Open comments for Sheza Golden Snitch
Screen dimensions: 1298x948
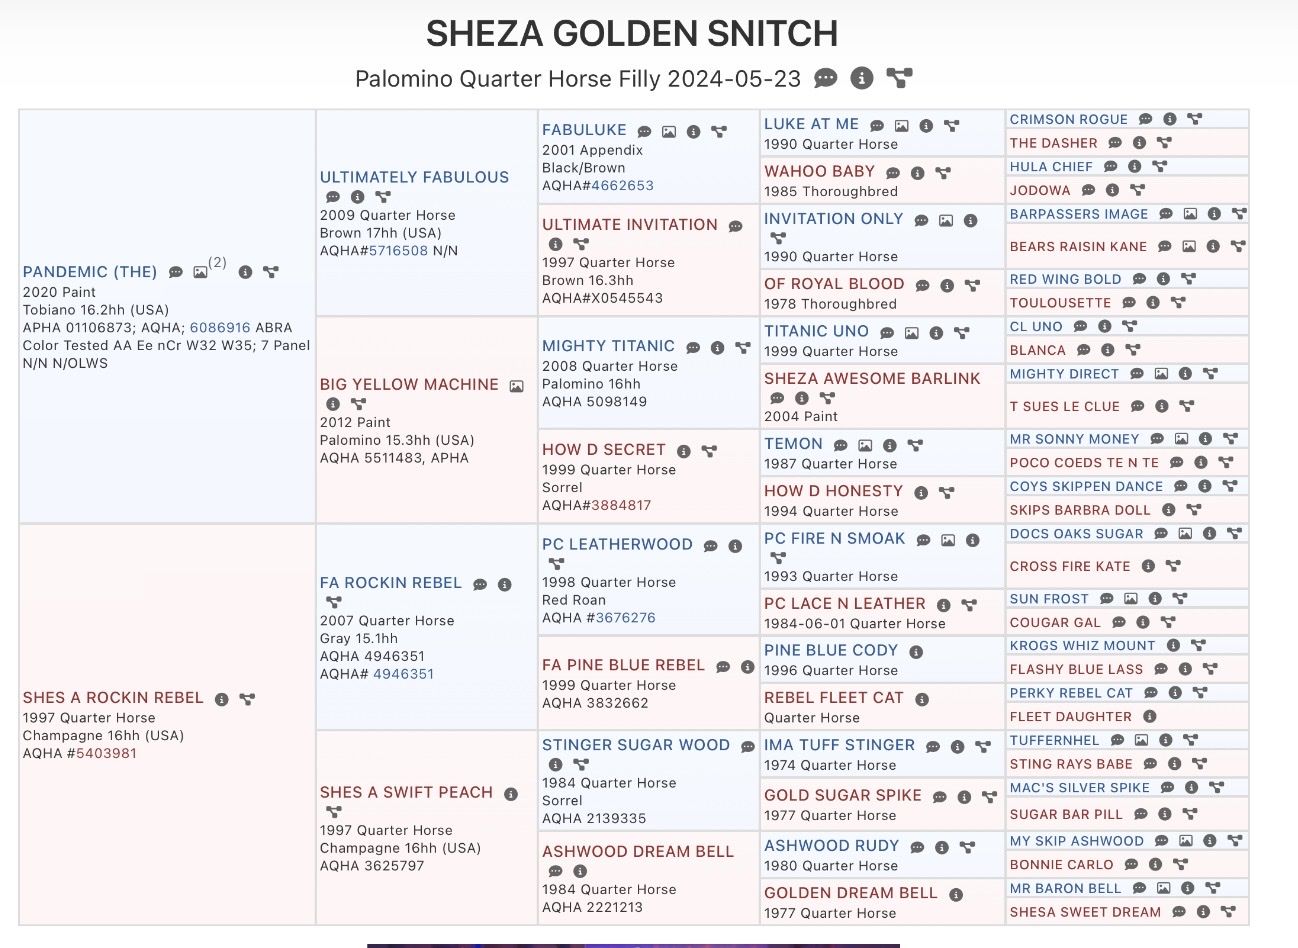pos(825,78)
